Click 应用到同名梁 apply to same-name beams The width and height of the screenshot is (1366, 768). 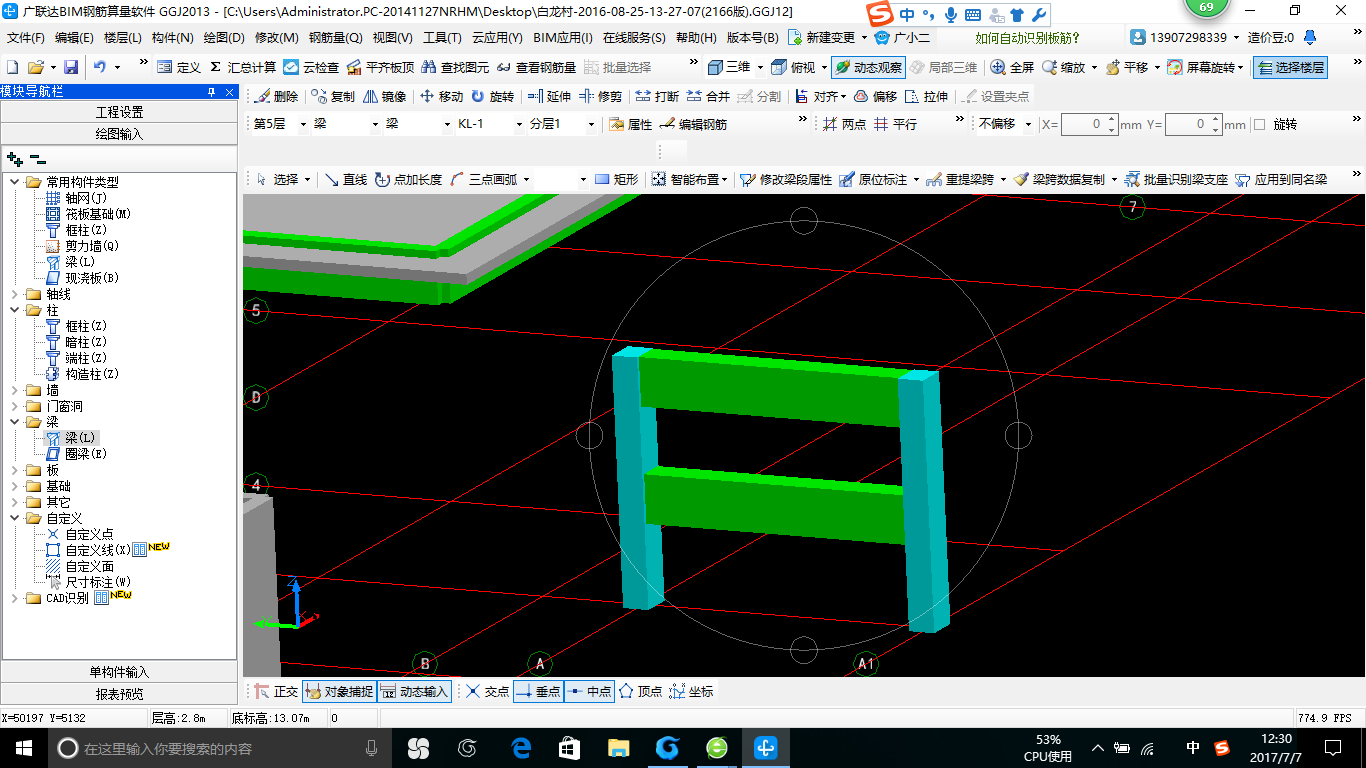tap(1281, 180)
